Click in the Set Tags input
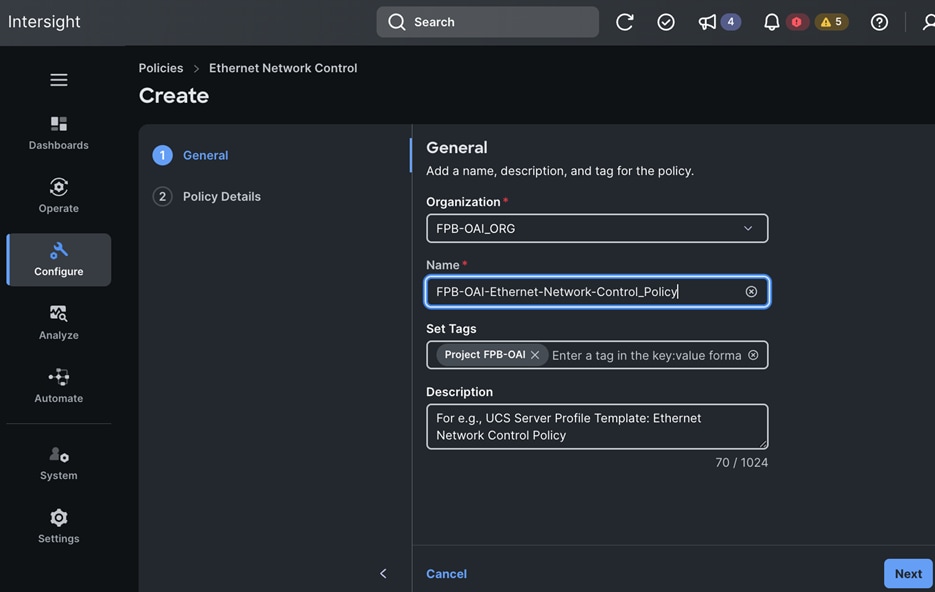The height and width of the screenshot is (592, 935). pos(646,355)
